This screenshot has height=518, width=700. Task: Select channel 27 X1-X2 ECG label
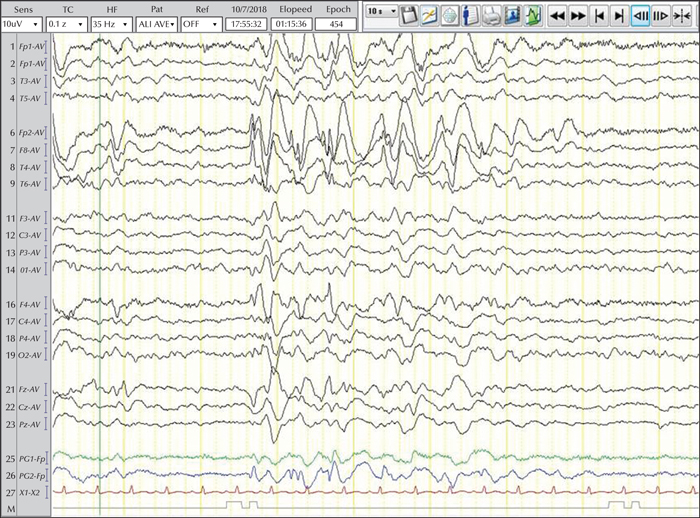pos(30,493)
